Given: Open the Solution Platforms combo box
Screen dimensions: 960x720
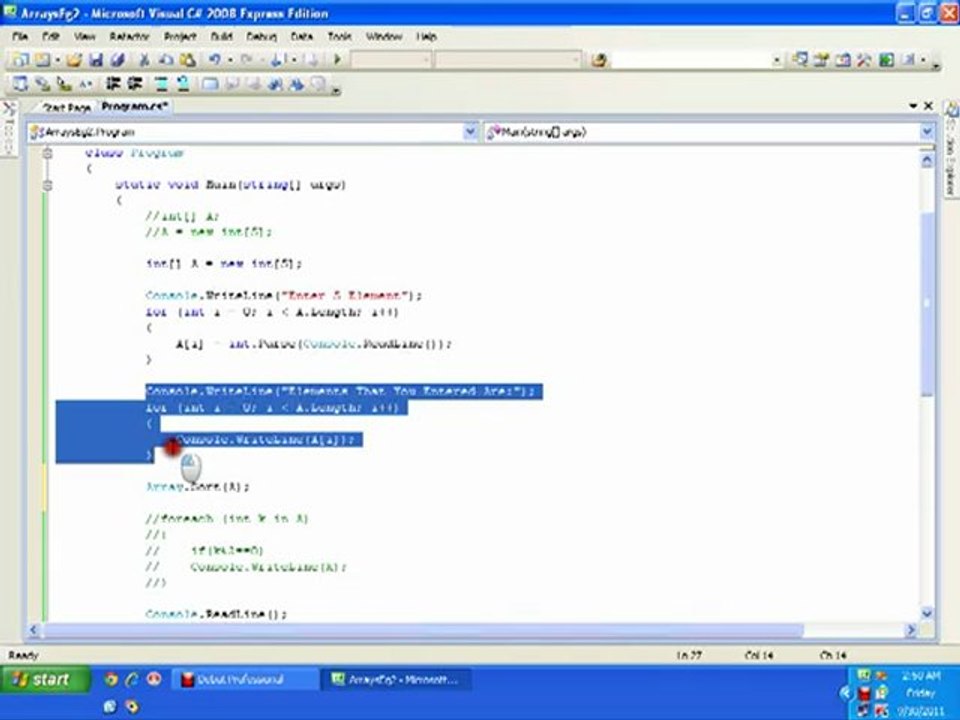Looking at the screenshot, I should tap(508, 59).
